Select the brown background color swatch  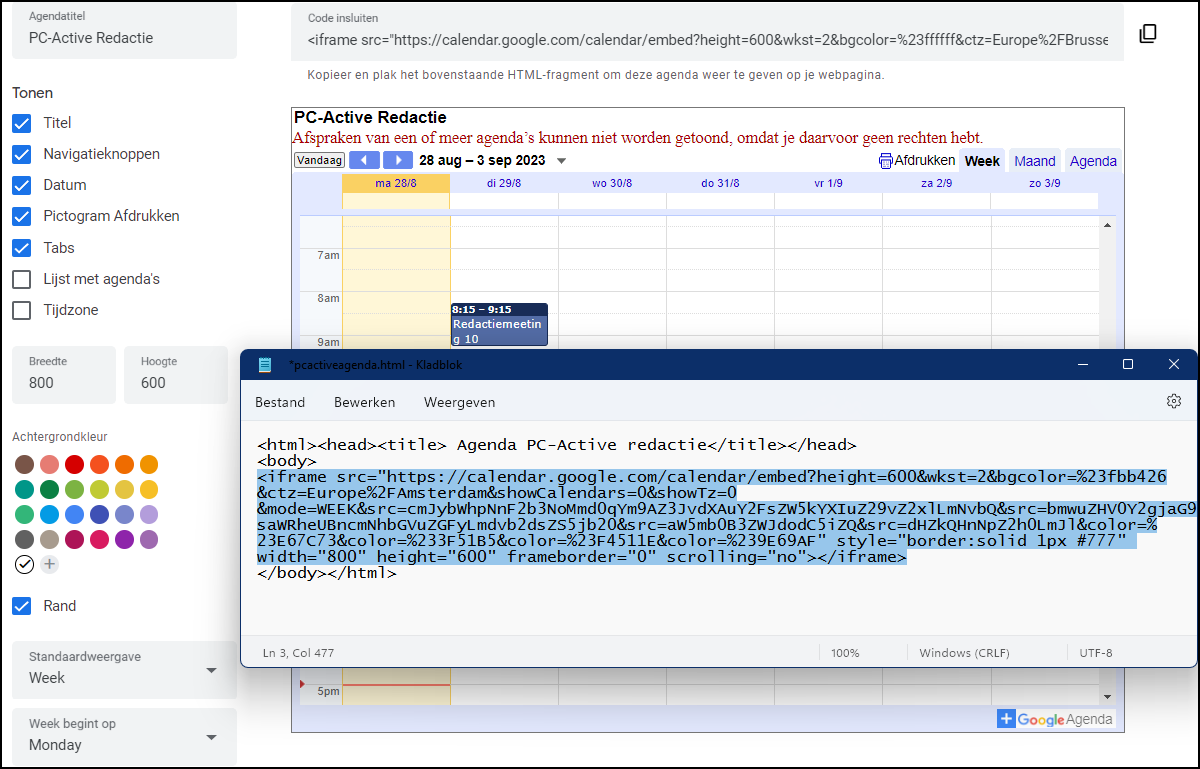25,464
